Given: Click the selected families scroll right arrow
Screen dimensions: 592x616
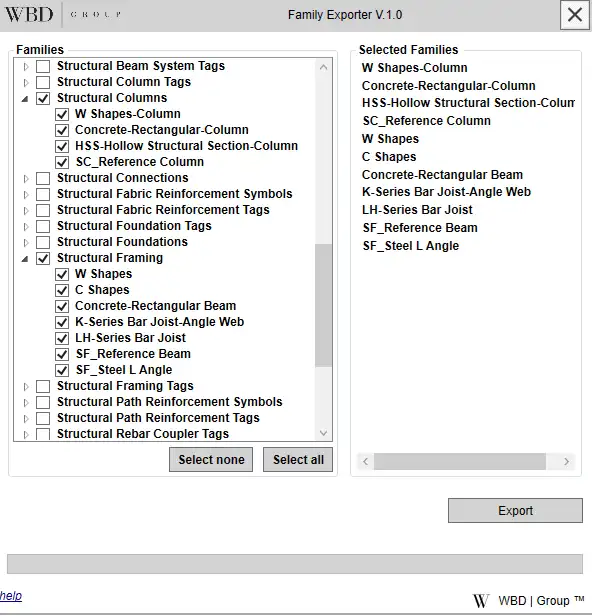Looking at the screenshot, I should pyautogui.click(x=566, y=461).
